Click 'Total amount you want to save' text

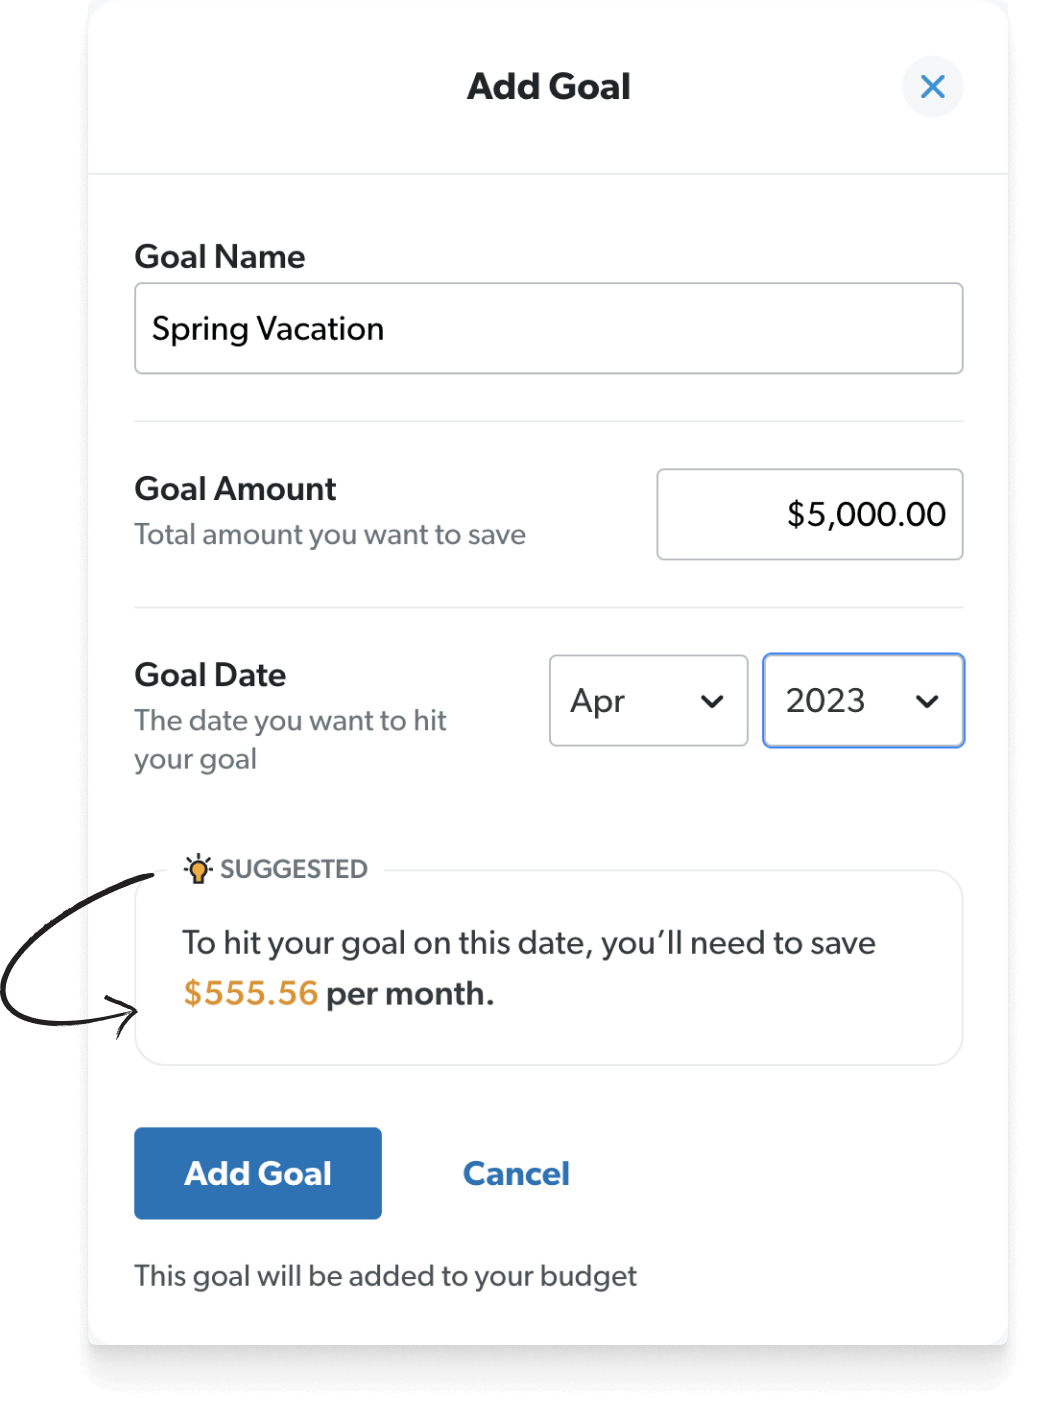[330, 535]
